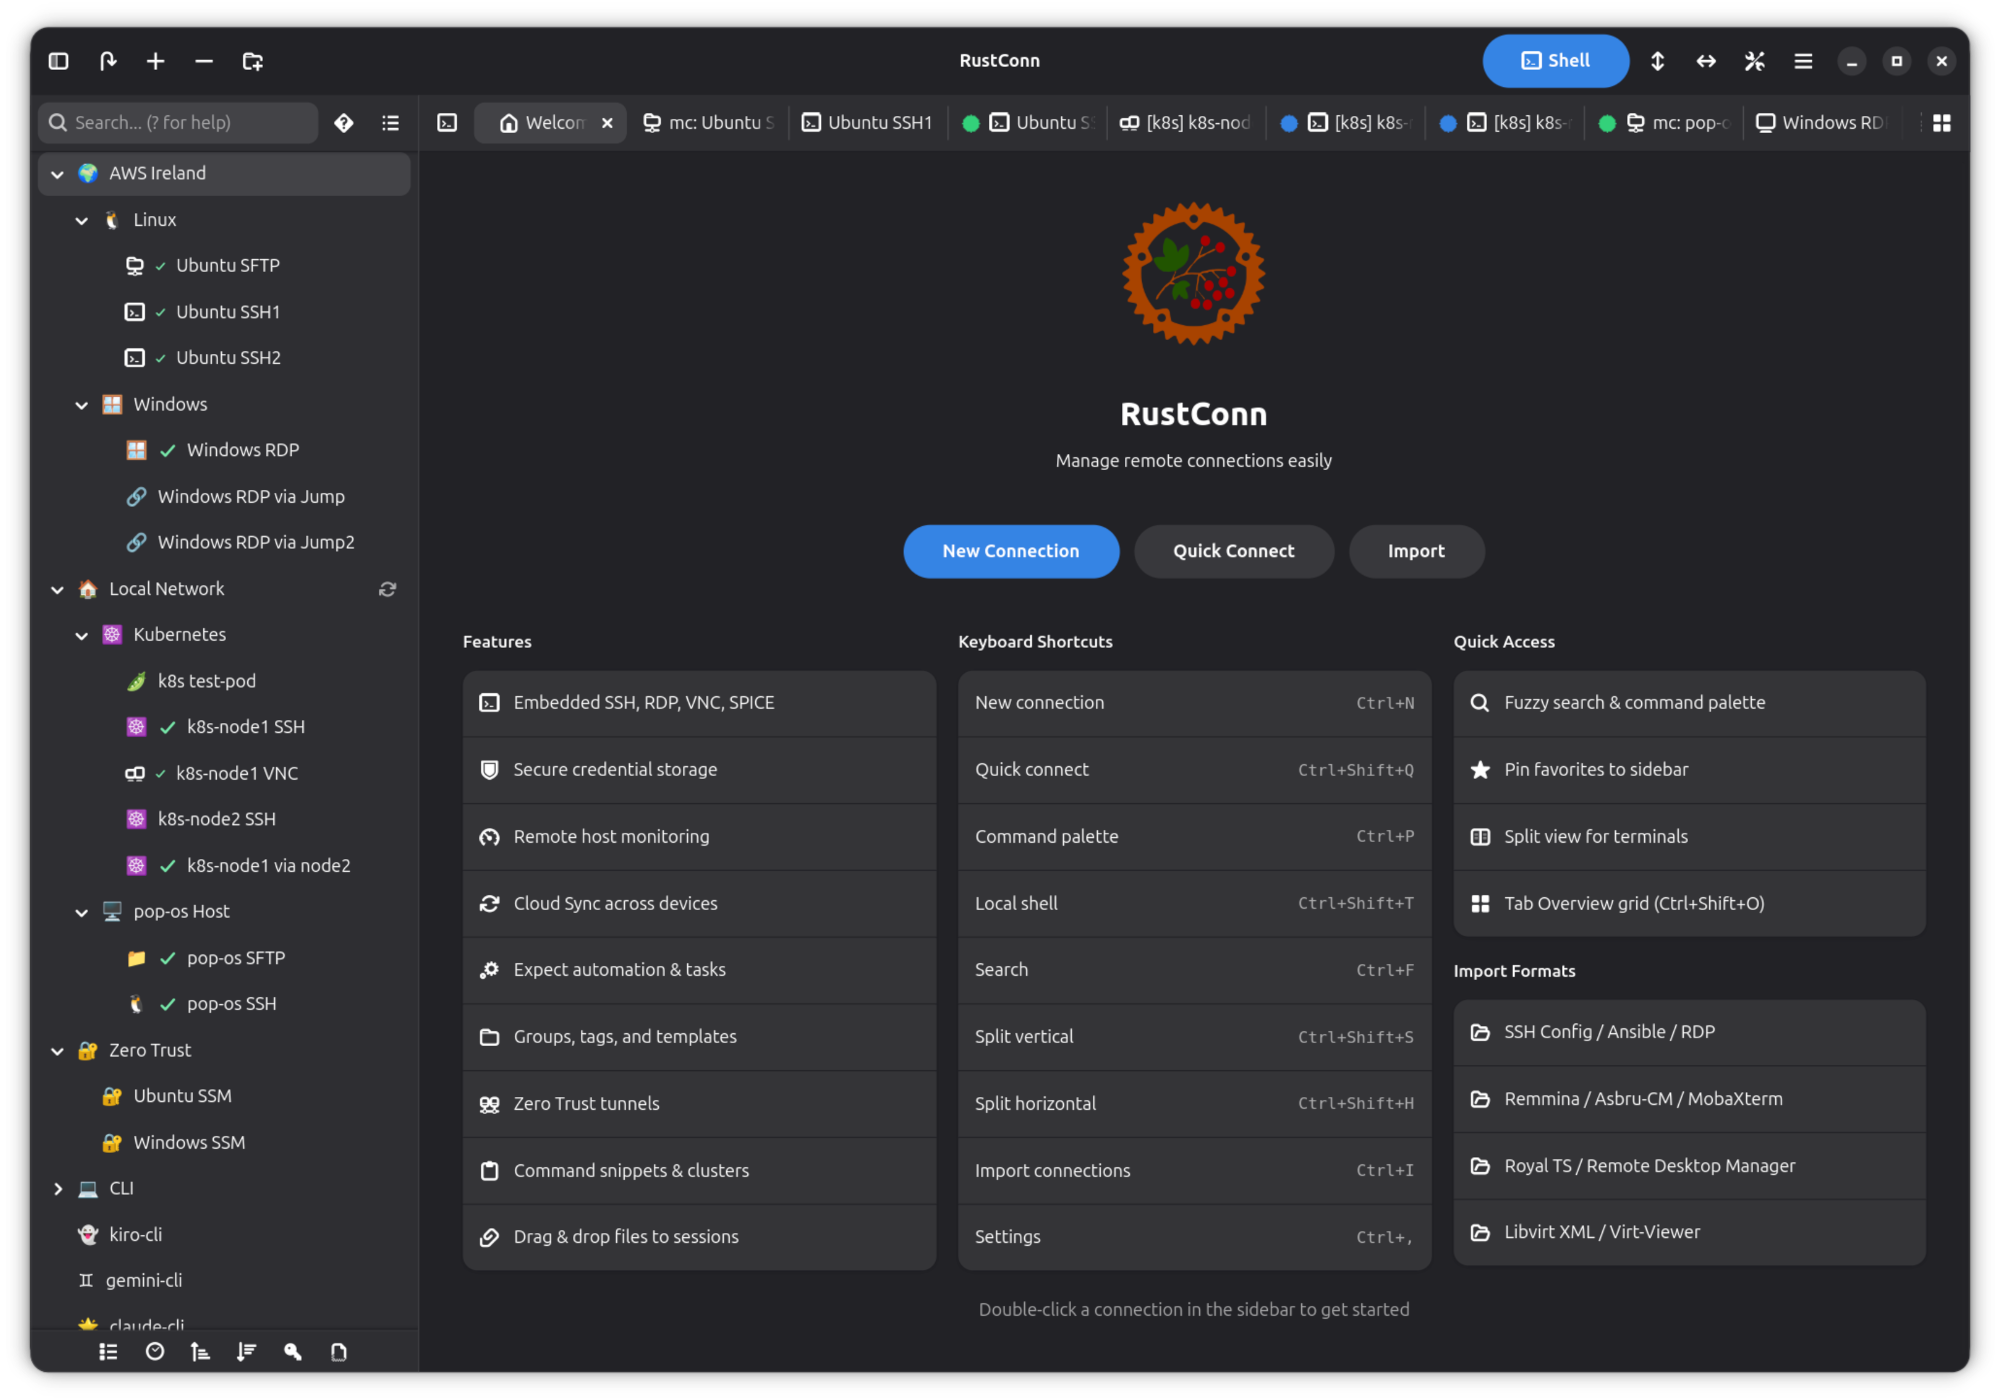The image size is (2000, 1400).
Task: Click the clock history icon in sidebar footer
Action: coord(154,1352)
